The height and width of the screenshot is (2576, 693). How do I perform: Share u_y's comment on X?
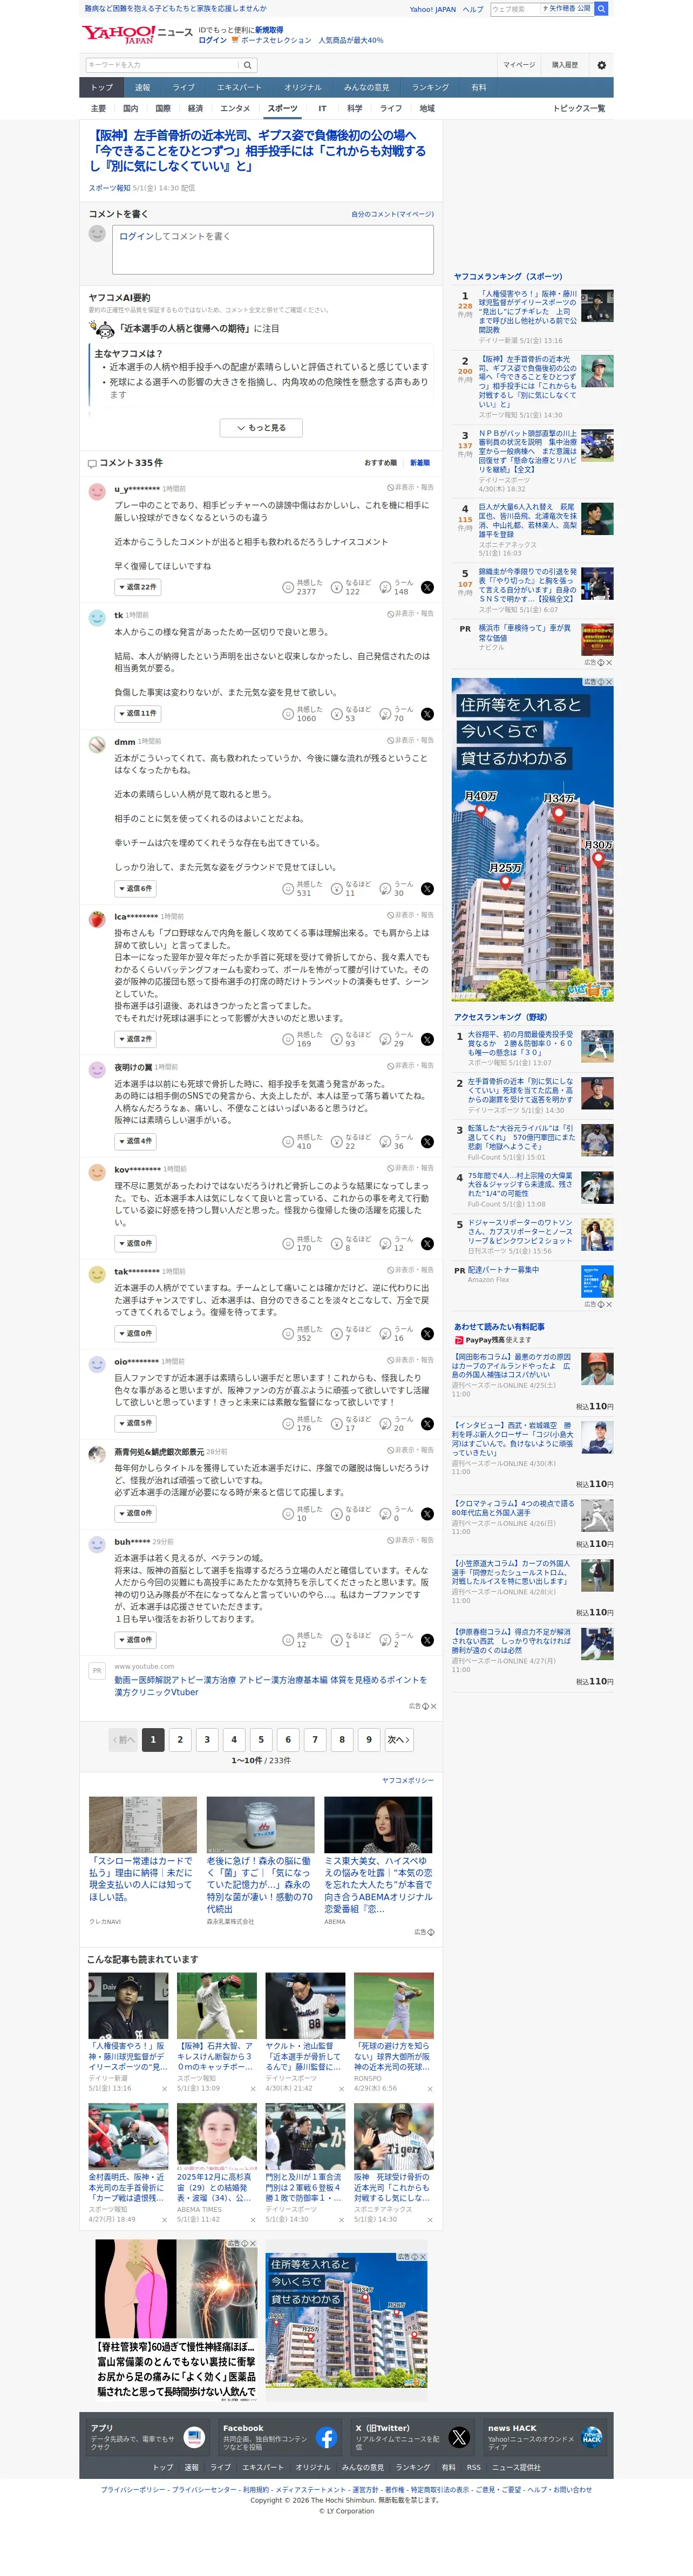(x=427, y=588)
